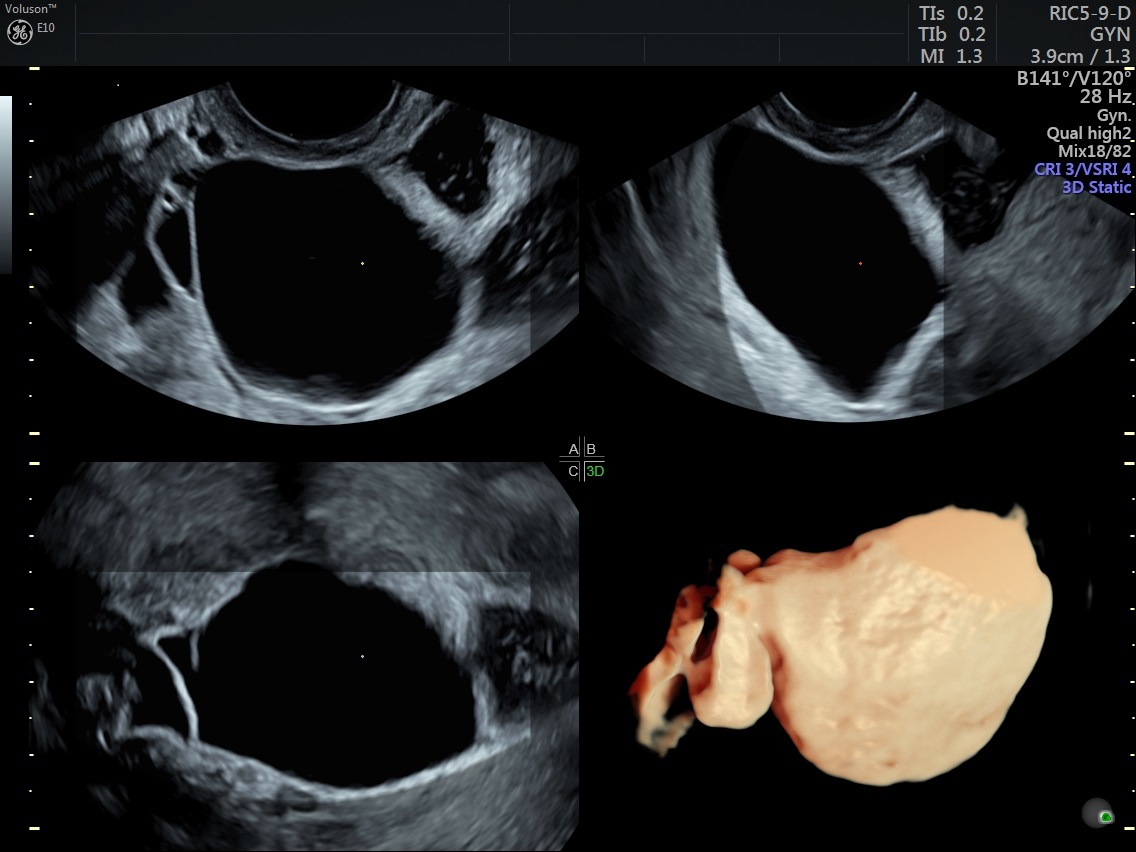Click the CRI 3/VSRI 4 setting
Screen dimensions: 1136x852
(1082, 169)
